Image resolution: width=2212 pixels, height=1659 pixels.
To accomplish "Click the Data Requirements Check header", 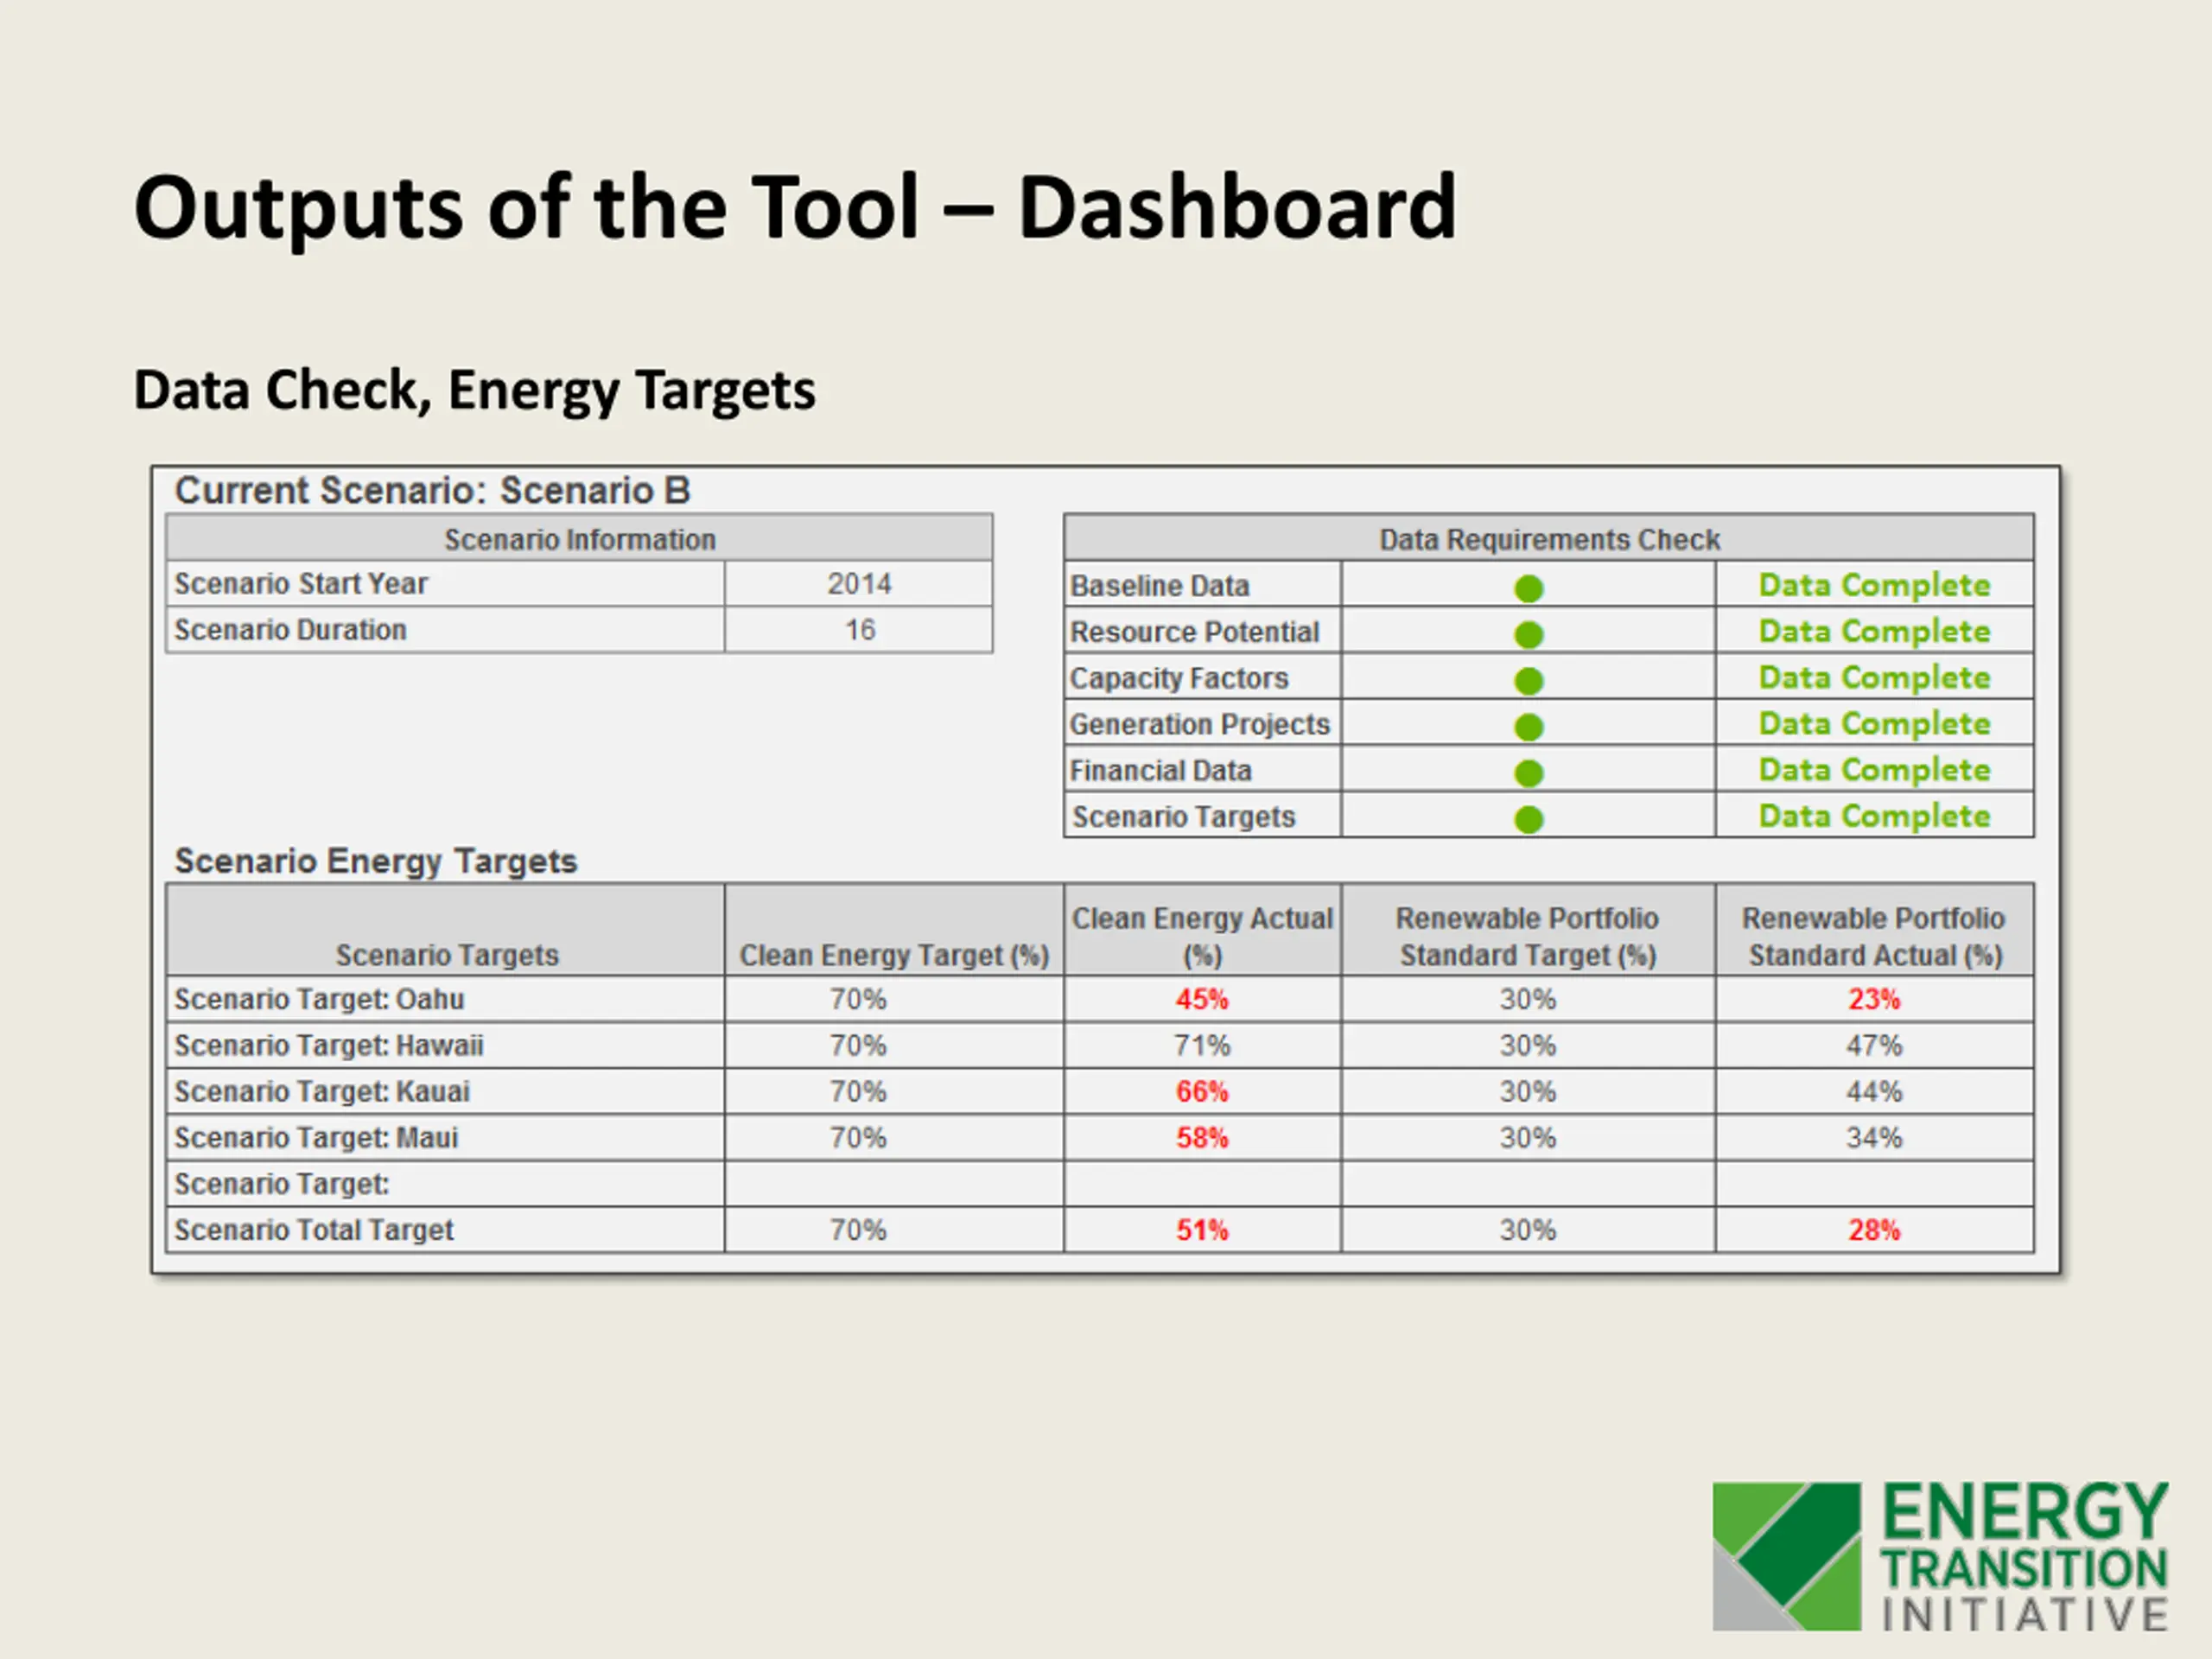I will [1550, 539].
